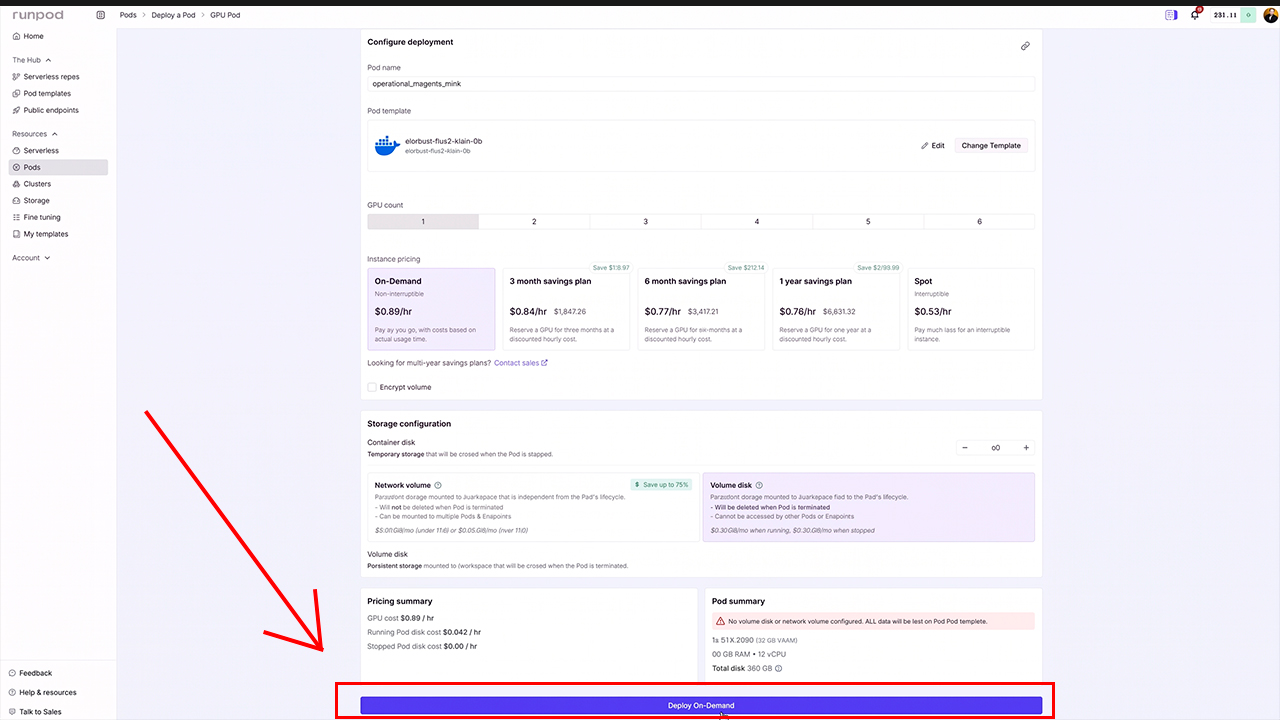Viewport: 1280px width, 720px height.
Task: Click the notification bell icon
Action: tap(1194, 15)
